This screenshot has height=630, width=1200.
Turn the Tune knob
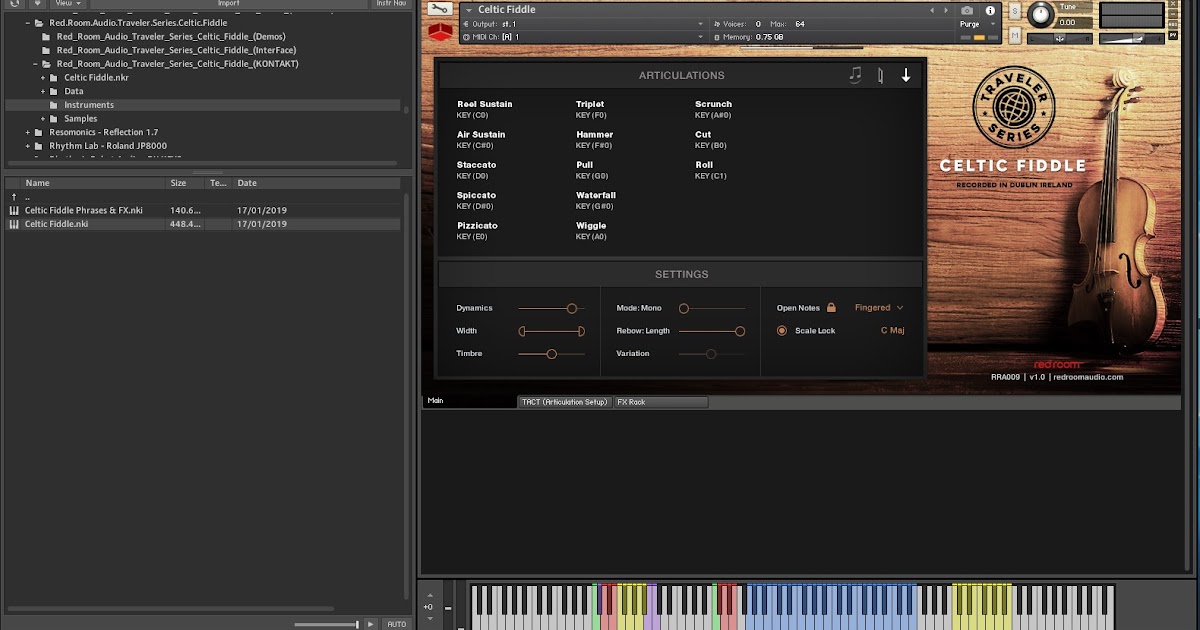tap(1041, 14)
